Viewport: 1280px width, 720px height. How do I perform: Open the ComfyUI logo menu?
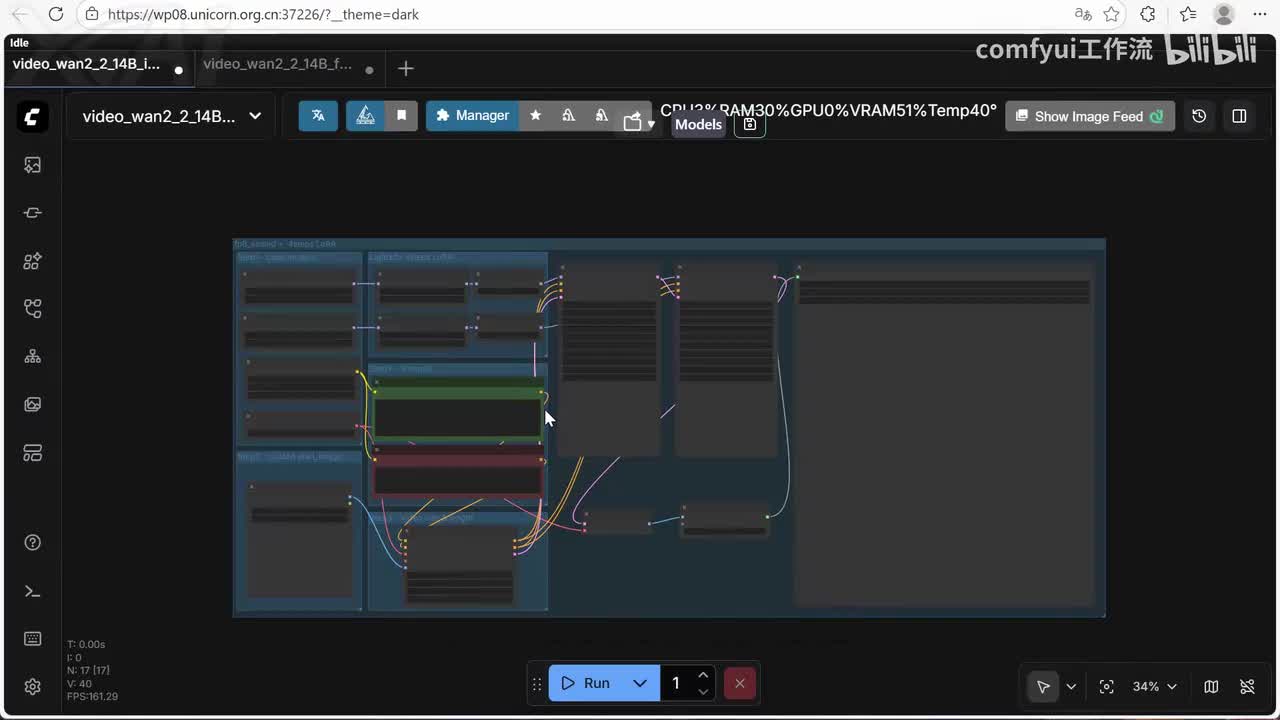[32, 116]
